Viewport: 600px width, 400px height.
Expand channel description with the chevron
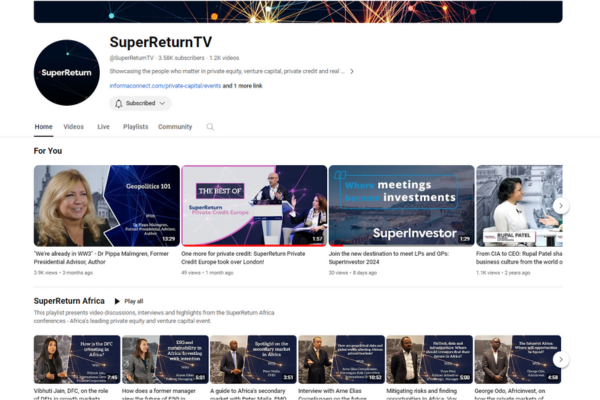pyautogui.click(x=352, y=71)
